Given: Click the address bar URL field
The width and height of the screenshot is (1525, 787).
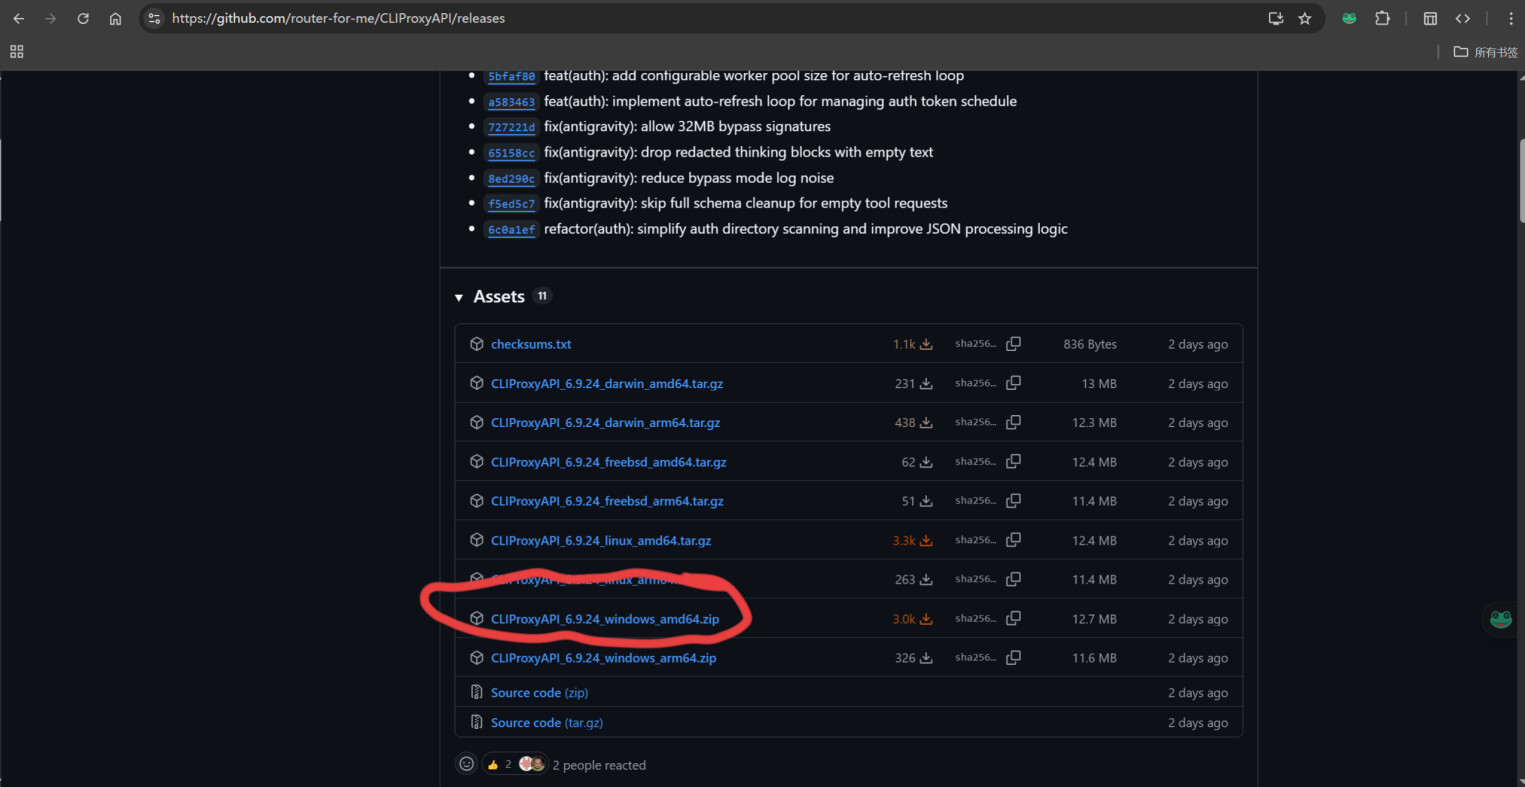Looking at the screenshot, I should click(700, 18).
